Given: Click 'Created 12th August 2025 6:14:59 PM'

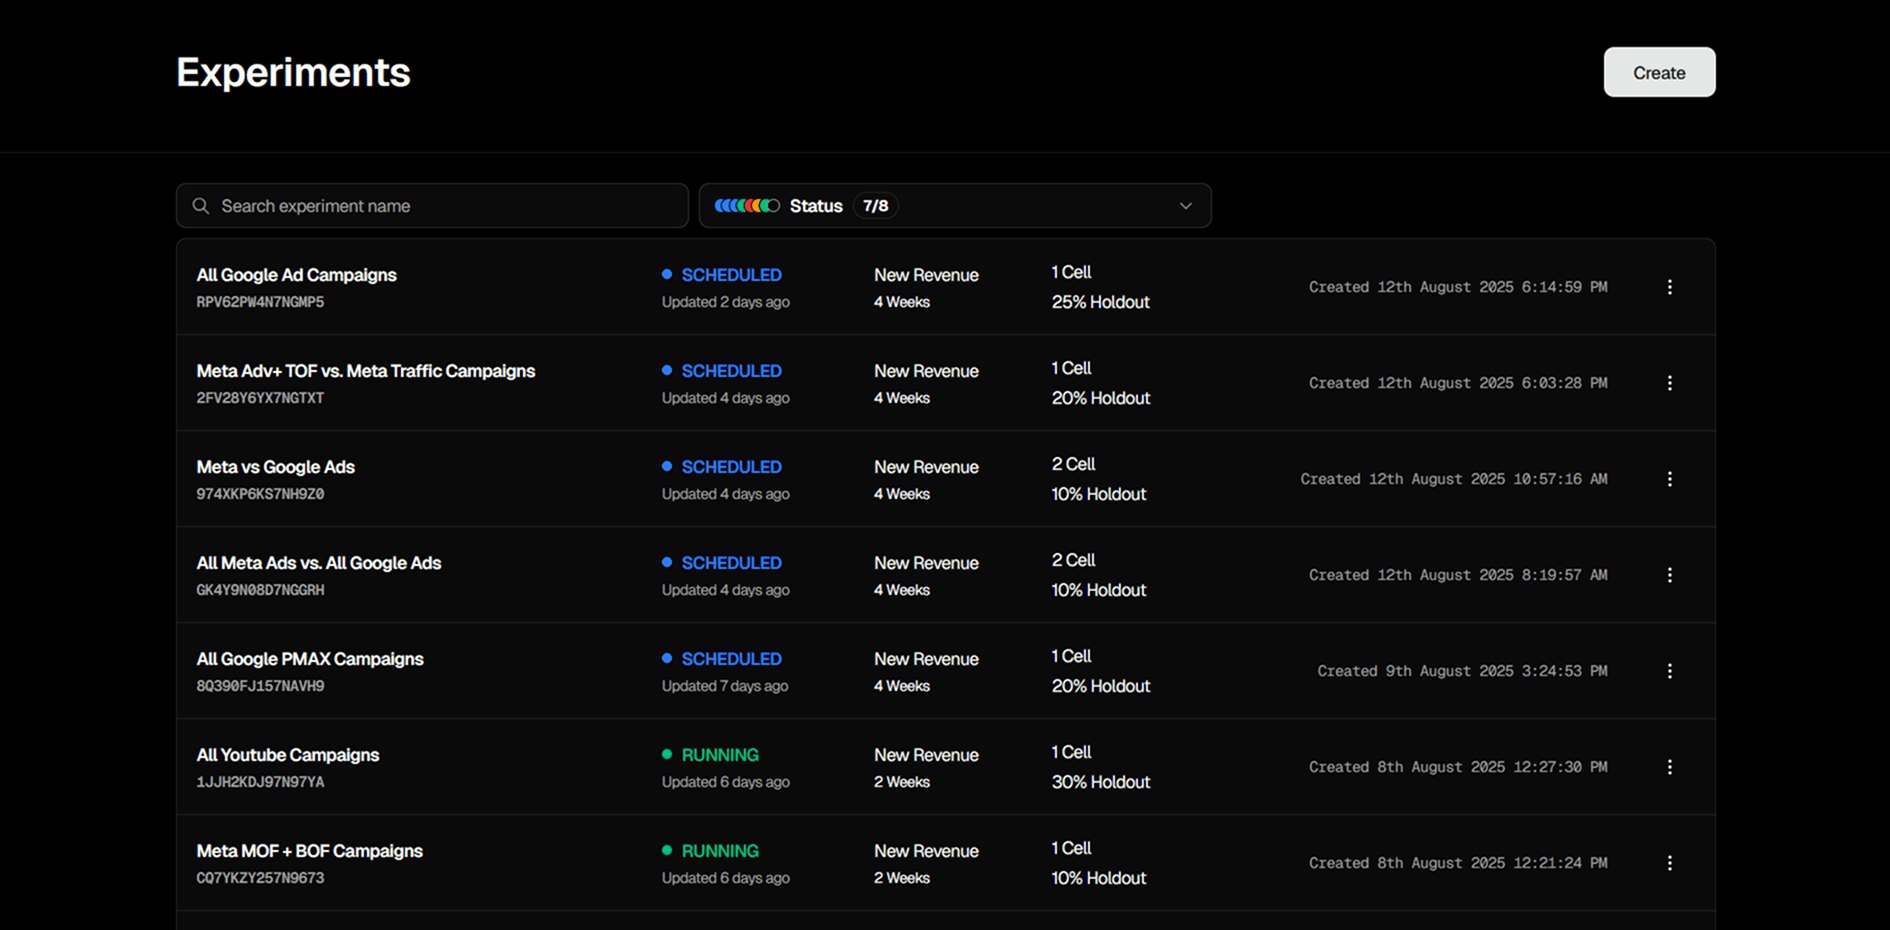Looking at the screenshot, I should coord(1458,287).
